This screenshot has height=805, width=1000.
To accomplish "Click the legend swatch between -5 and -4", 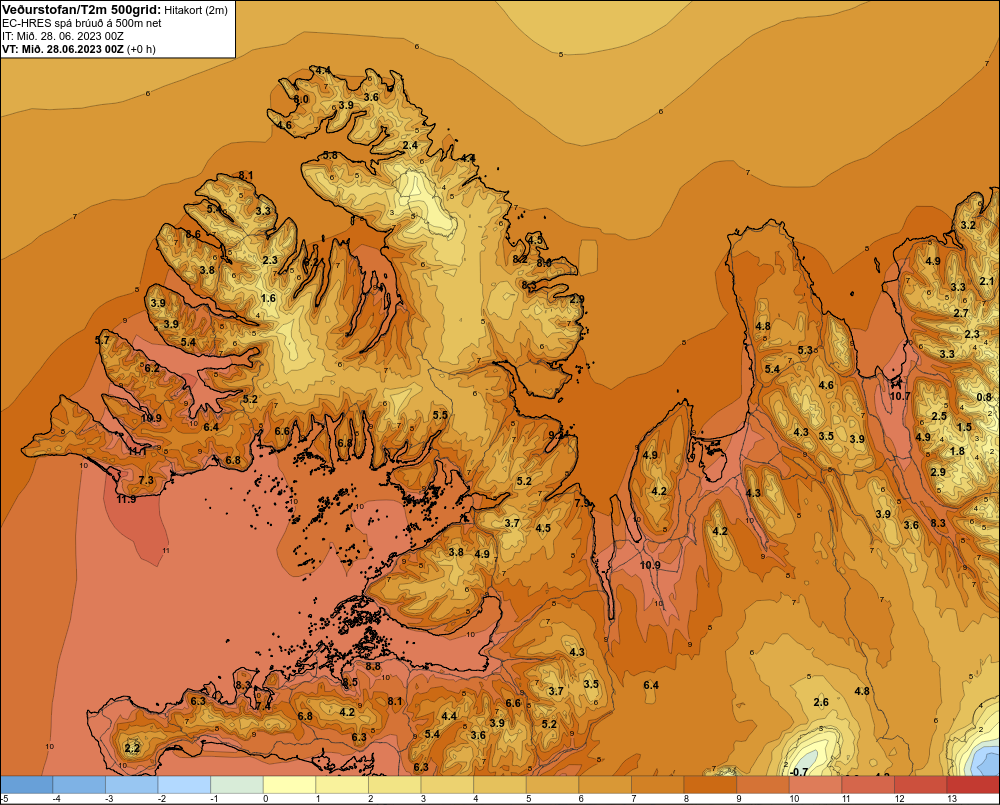I will (x=27, y=784).
